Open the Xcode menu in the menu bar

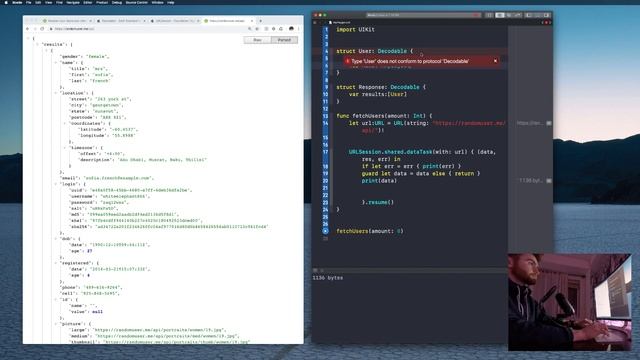point(17,2)
